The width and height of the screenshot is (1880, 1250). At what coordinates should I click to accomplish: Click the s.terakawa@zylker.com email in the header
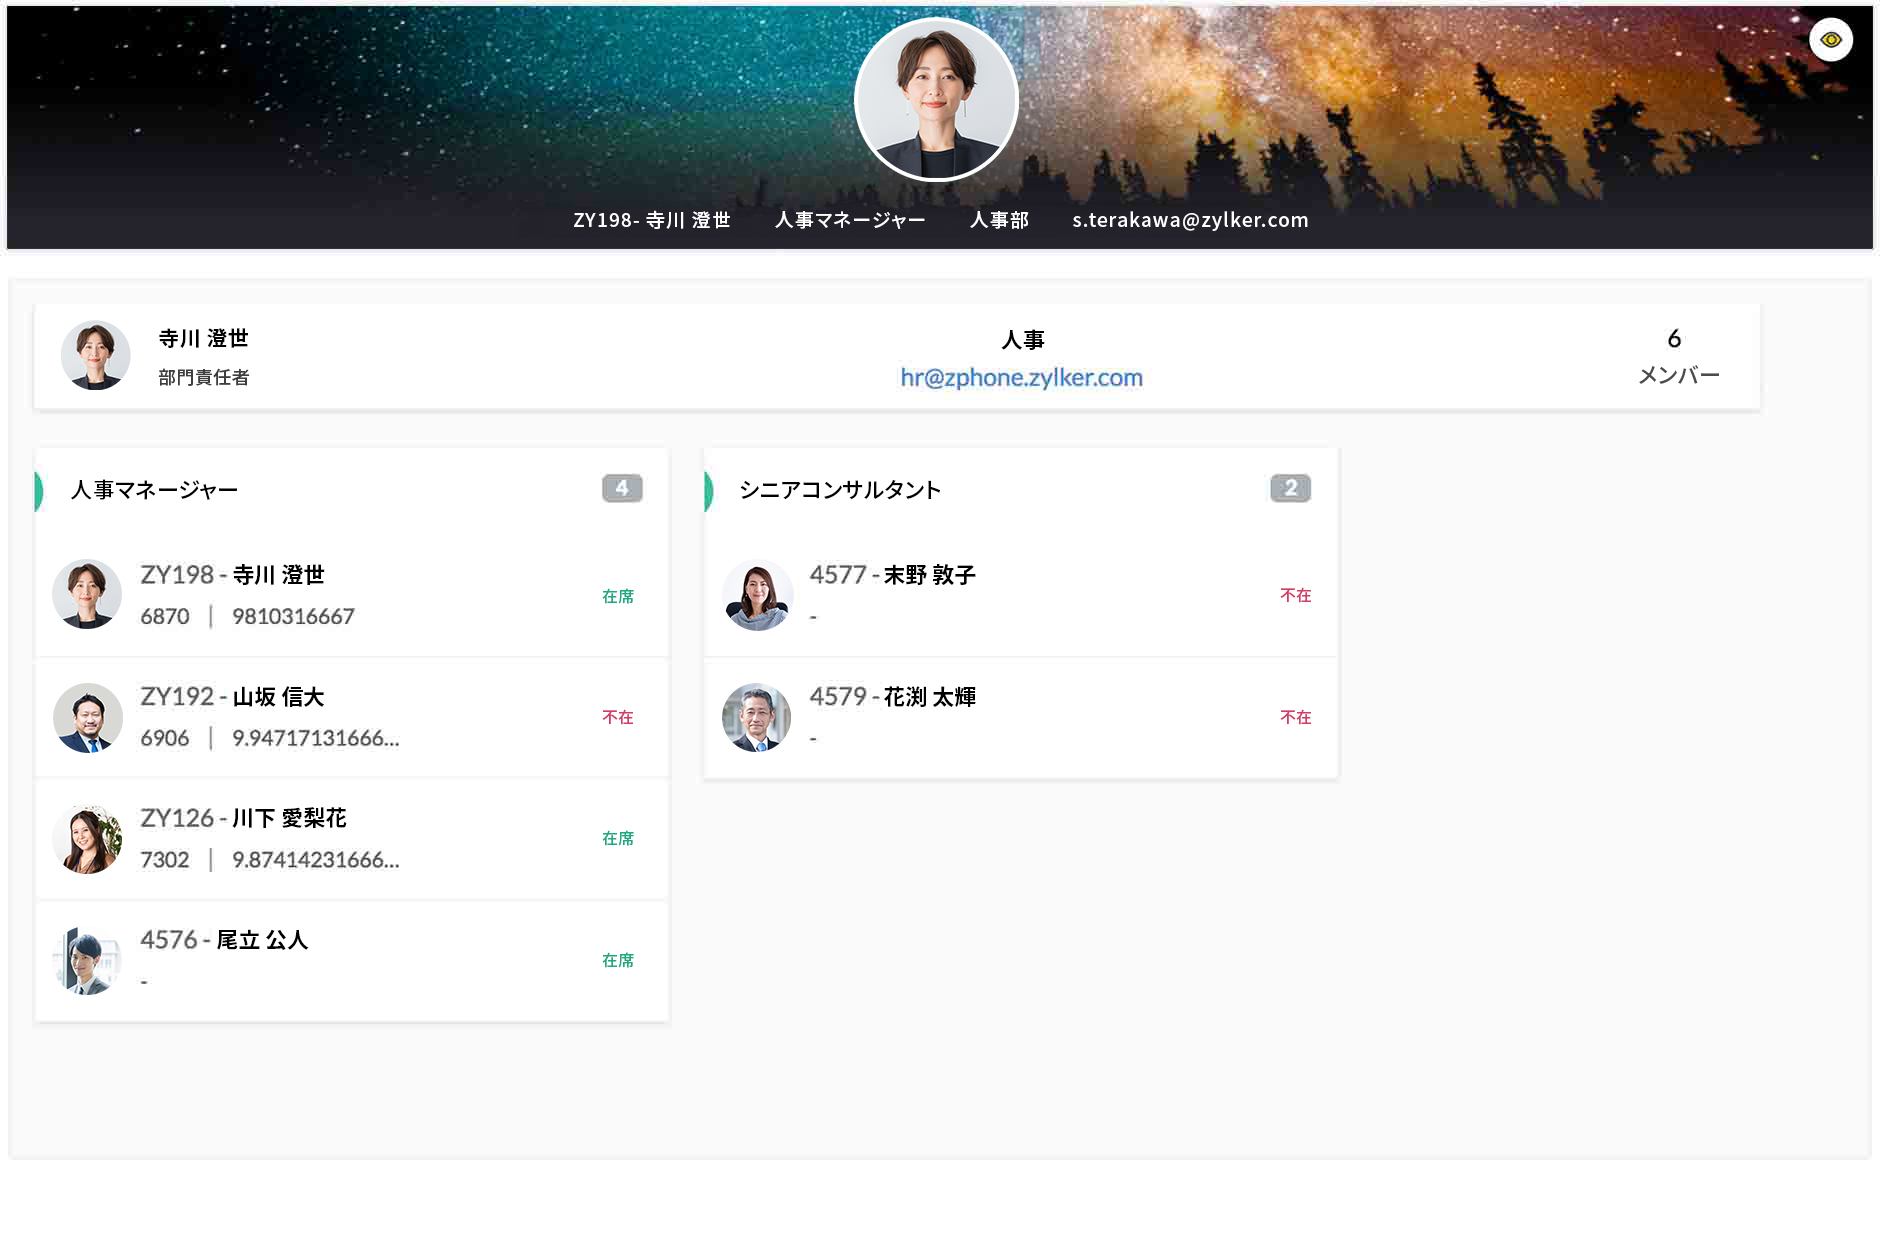click(x=1189, y=220)
